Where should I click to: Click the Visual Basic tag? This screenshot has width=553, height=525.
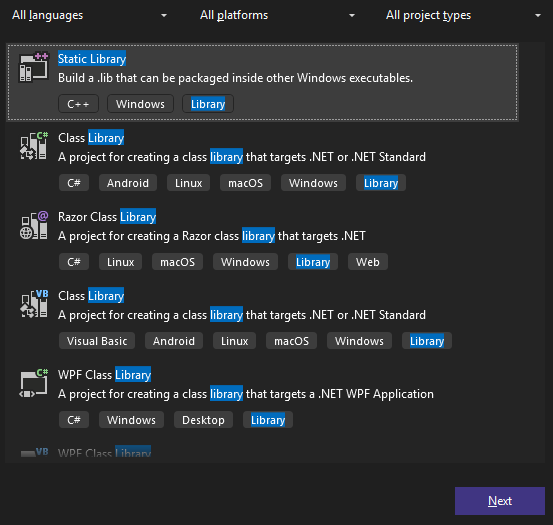coord(97,341)
